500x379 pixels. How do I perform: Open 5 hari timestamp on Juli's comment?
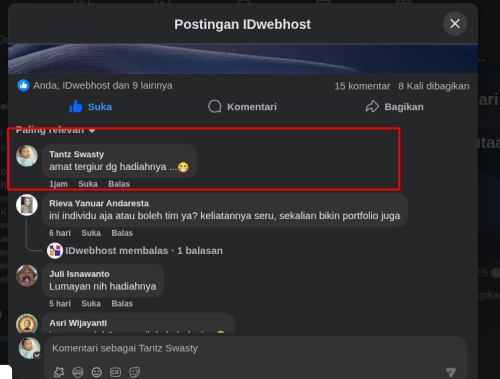coord(60,304)
